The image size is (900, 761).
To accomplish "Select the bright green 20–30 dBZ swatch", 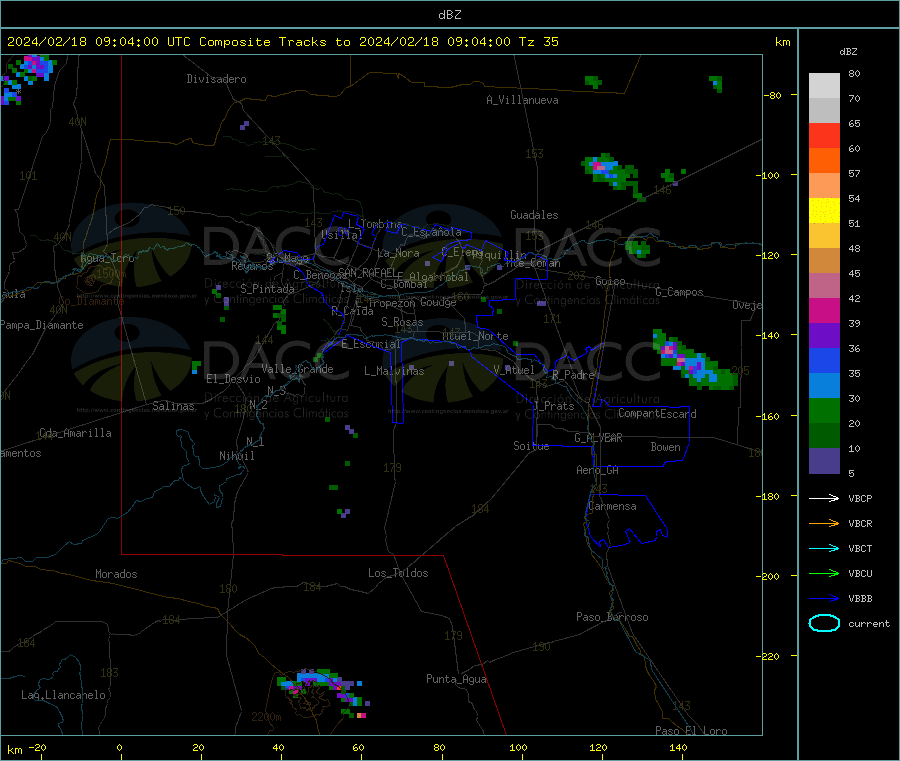I will (x=824, y=410).
